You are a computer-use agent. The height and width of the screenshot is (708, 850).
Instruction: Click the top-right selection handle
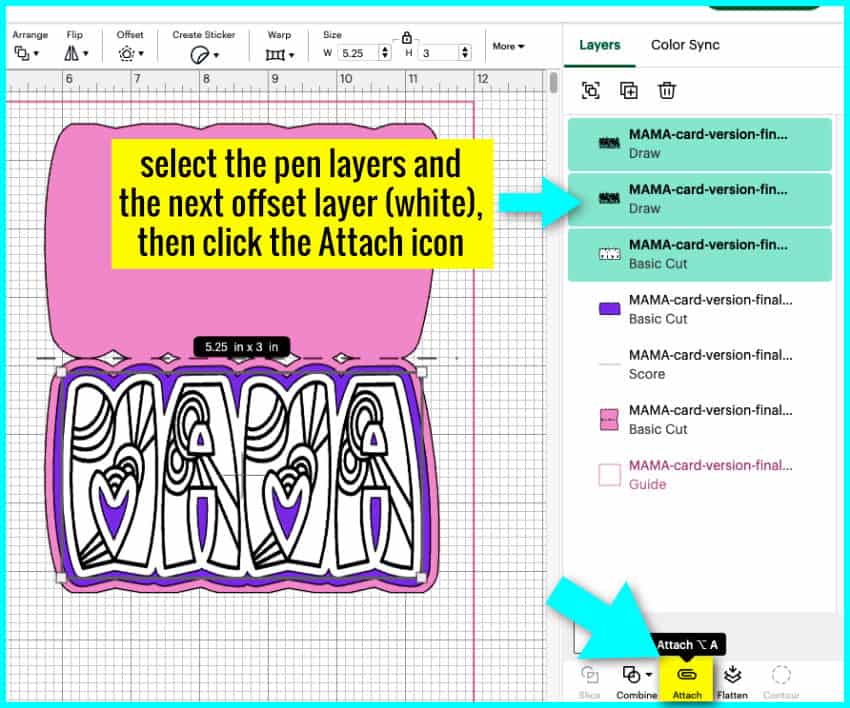tap(421, 372)
